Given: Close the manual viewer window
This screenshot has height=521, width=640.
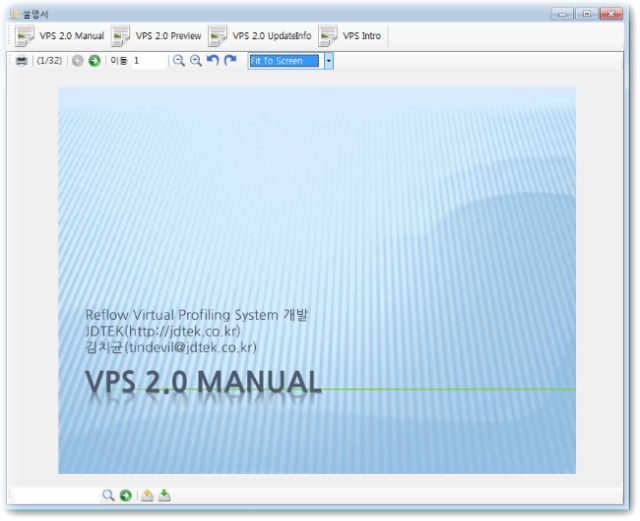Looking at the screenshot, I should tap(611, 14).
